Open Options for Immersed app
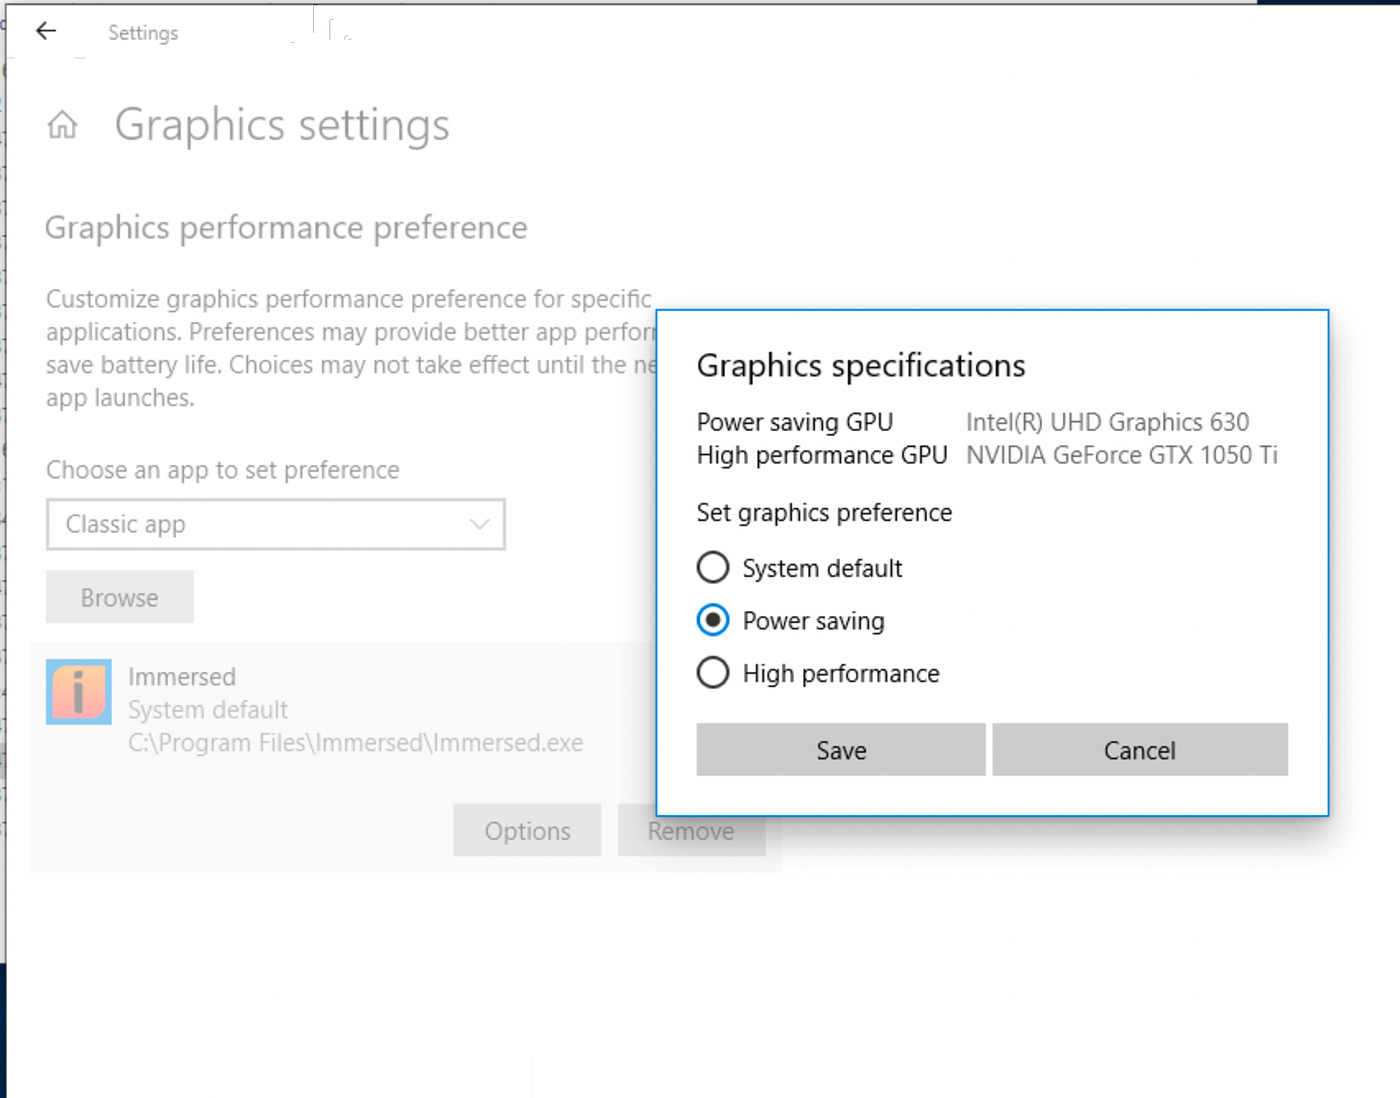The image size is (1400, 1098). click(x=527, y=830)
